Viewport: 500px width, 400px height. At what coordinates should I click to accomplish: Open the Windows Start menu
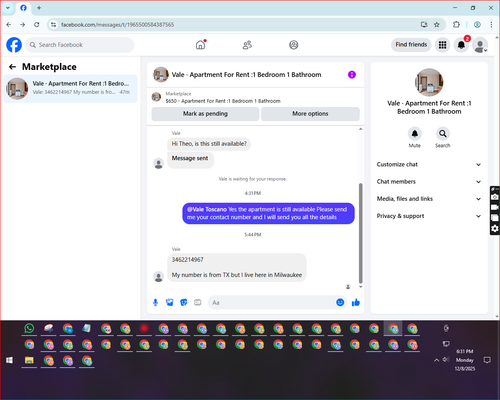10,360
